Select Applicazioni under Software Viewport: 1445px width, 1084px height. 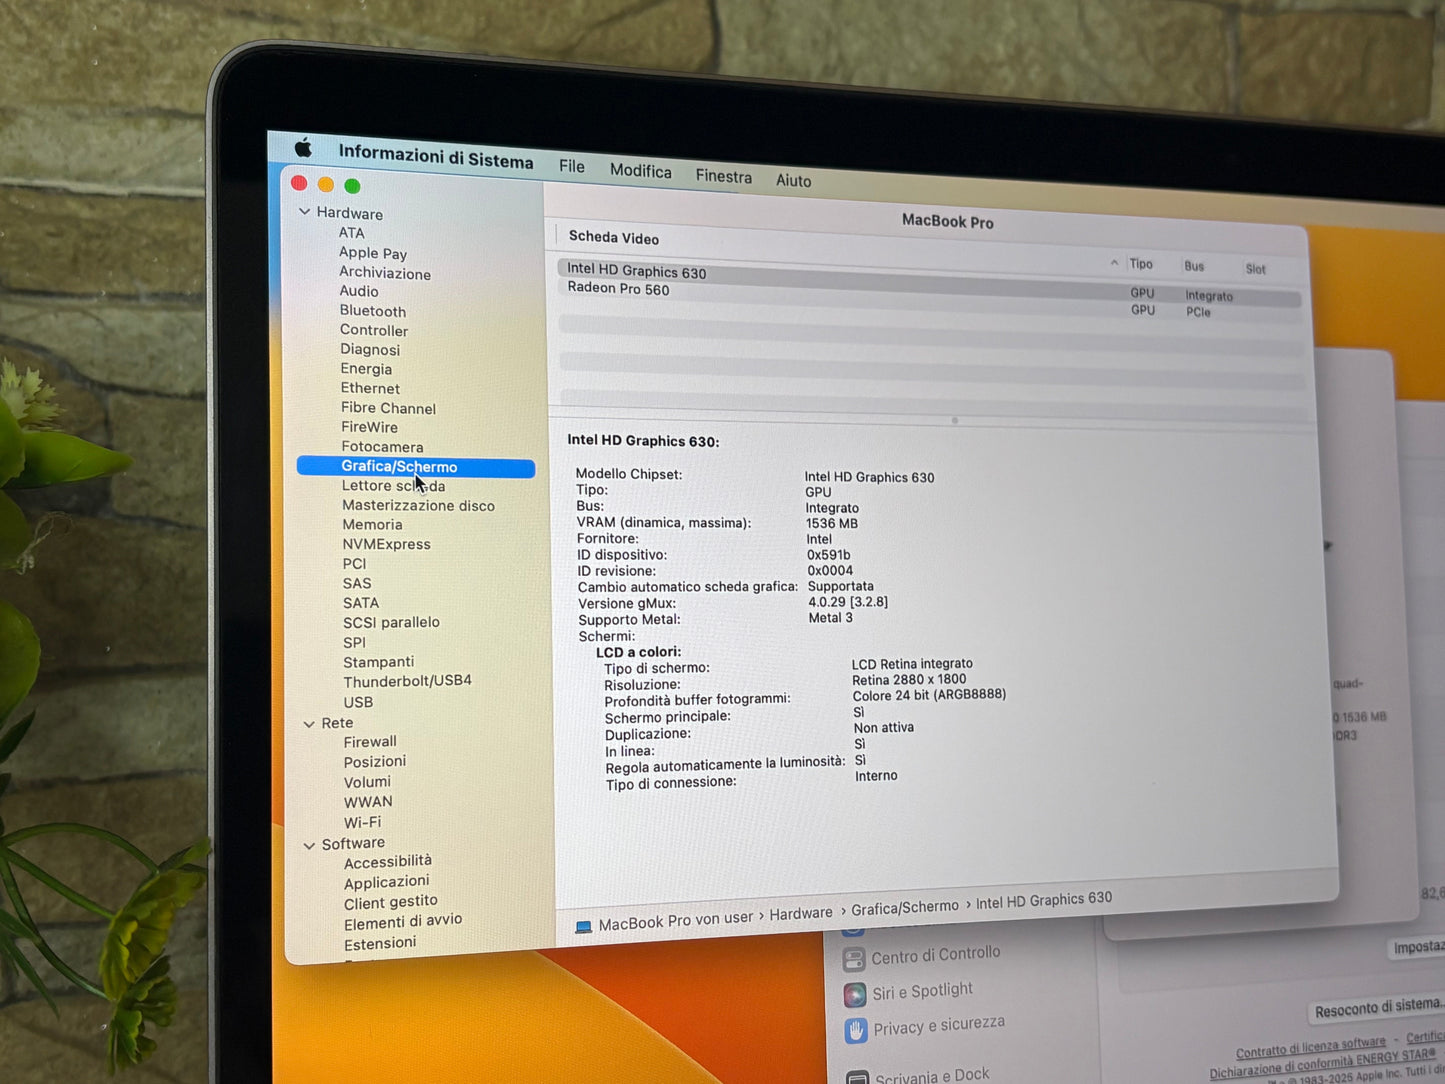pos(386,882)
